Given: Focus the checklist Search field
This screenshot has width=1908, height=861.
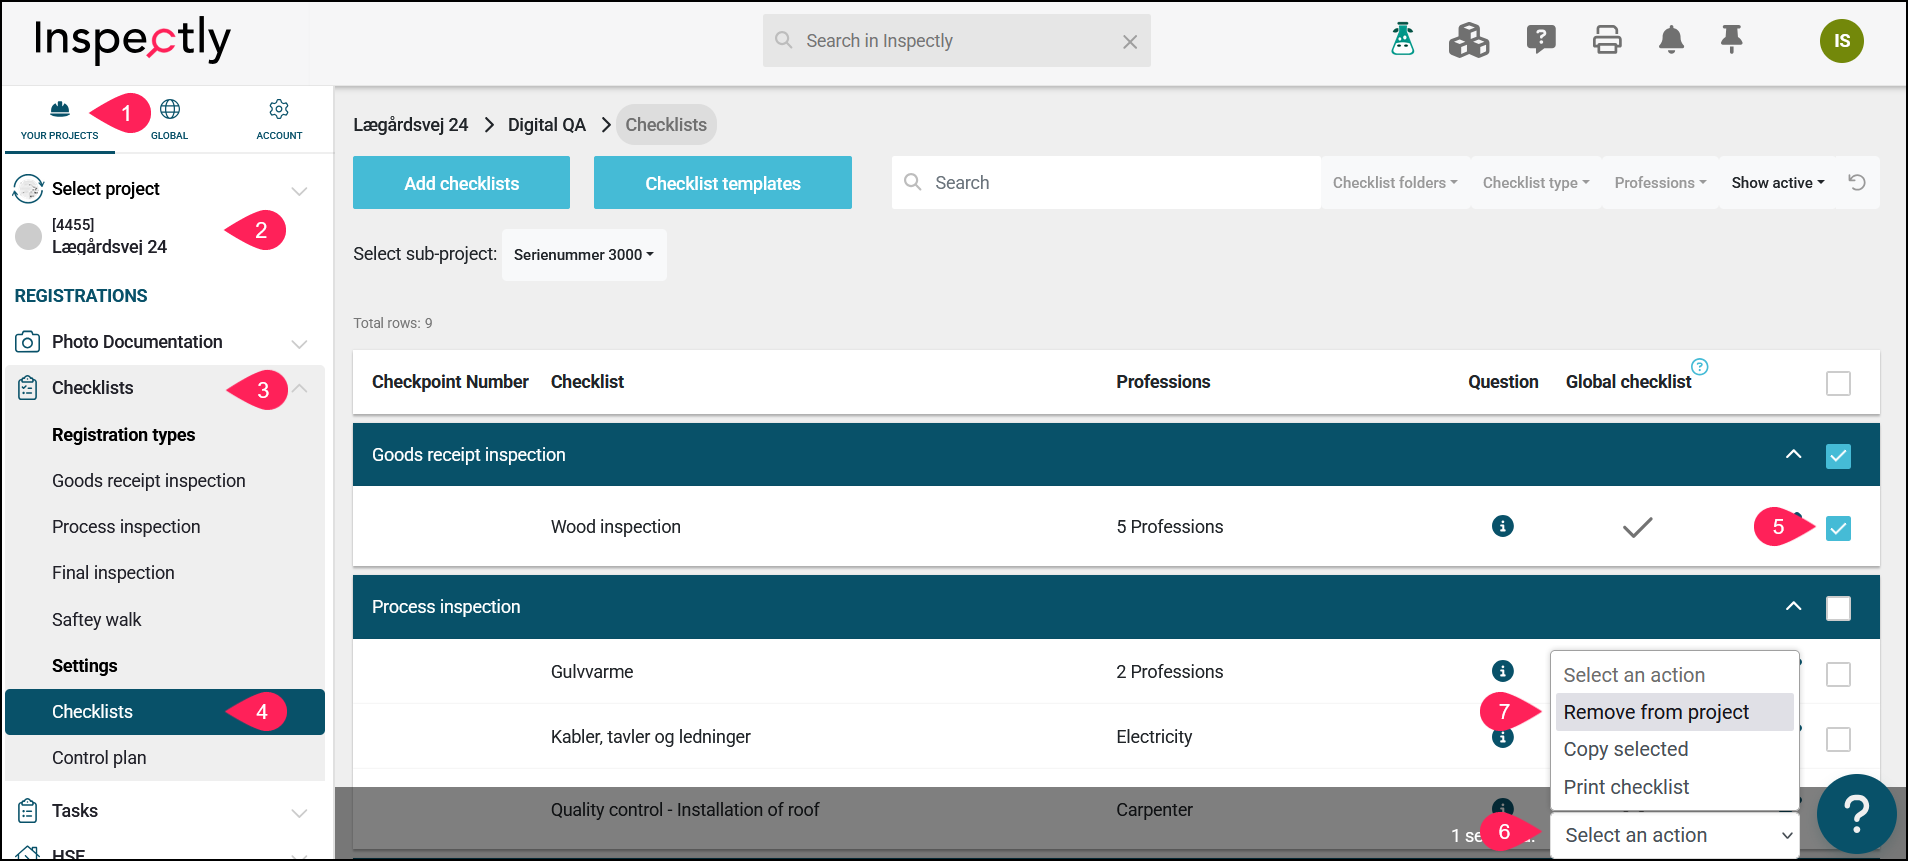Looking at the screenshot, I should coord(1106,183).
